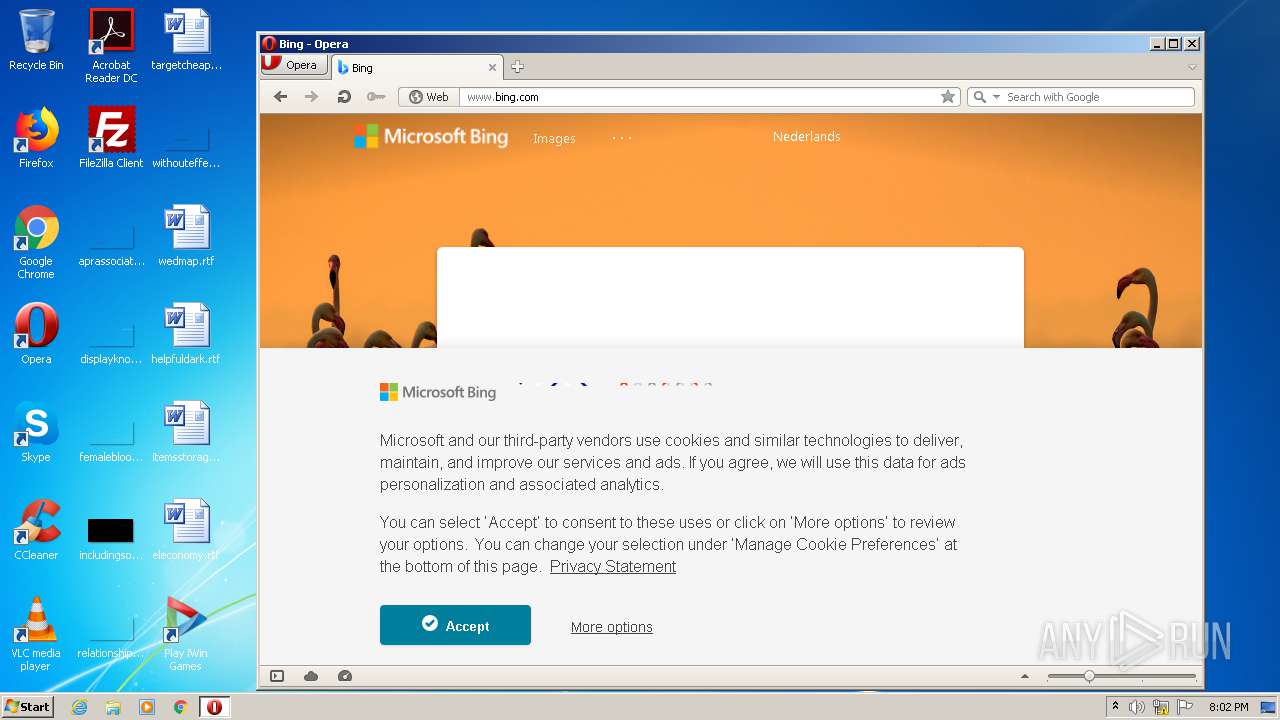Open media player from taskbar
Image resolution: width=1280 pixels, height=720 pixels.
click(147, 707)
